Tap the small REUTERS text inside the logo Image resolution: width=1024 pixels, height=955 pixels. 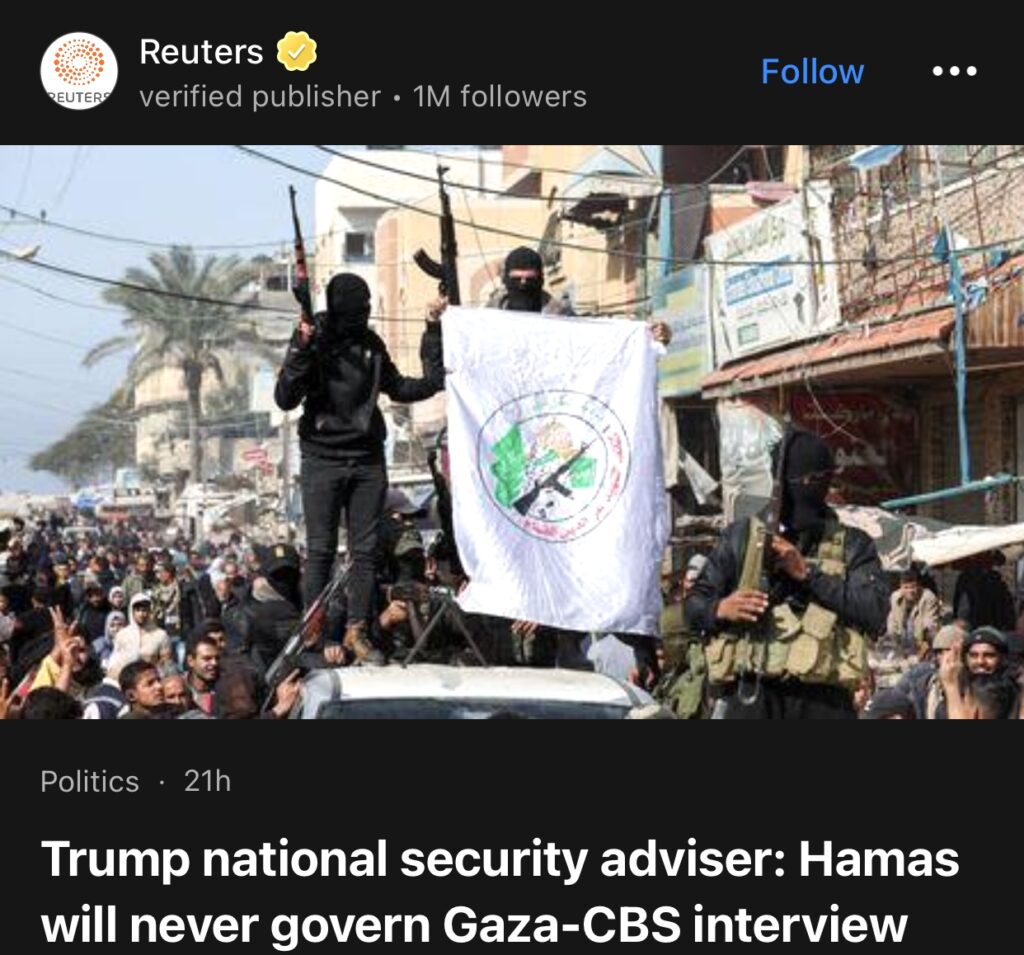point(79,98)
